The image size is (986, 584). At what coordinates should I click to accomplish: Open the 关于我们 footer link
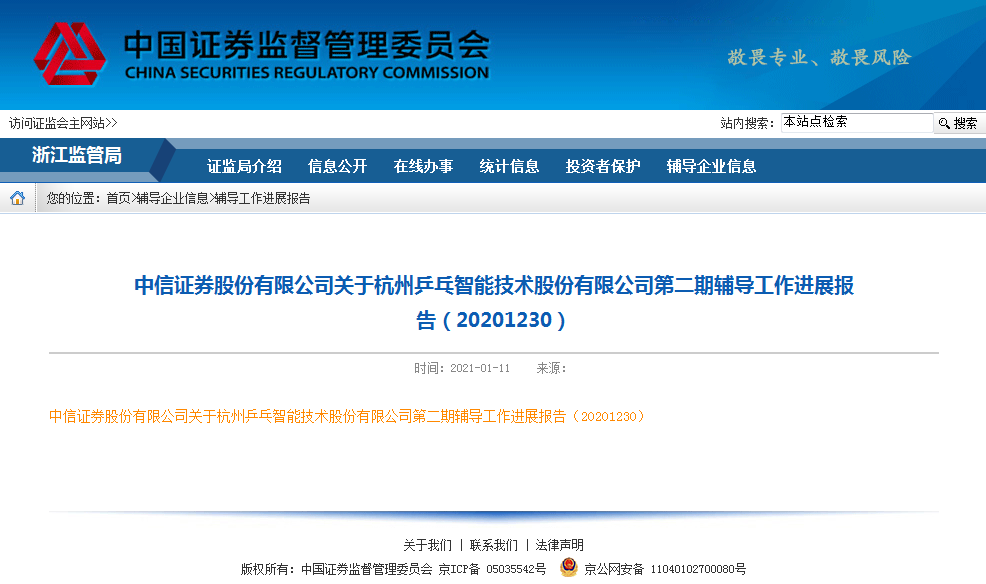pos(427,545)
